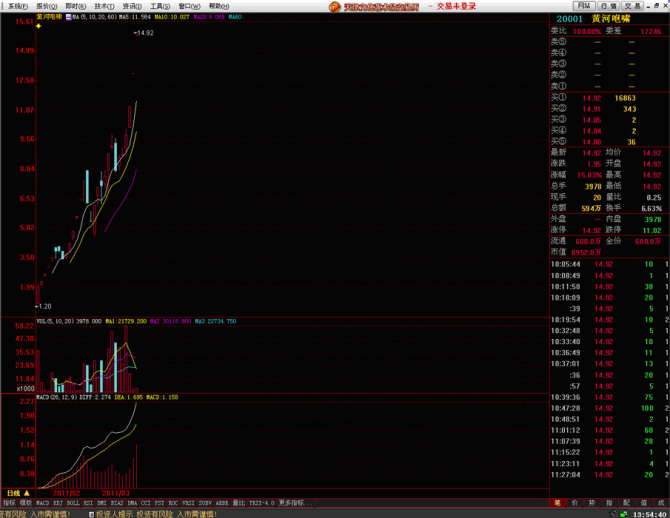Click the 笔 tab at bottom right
The height and width of the screenshot is (518, 670).
point(558,502)
